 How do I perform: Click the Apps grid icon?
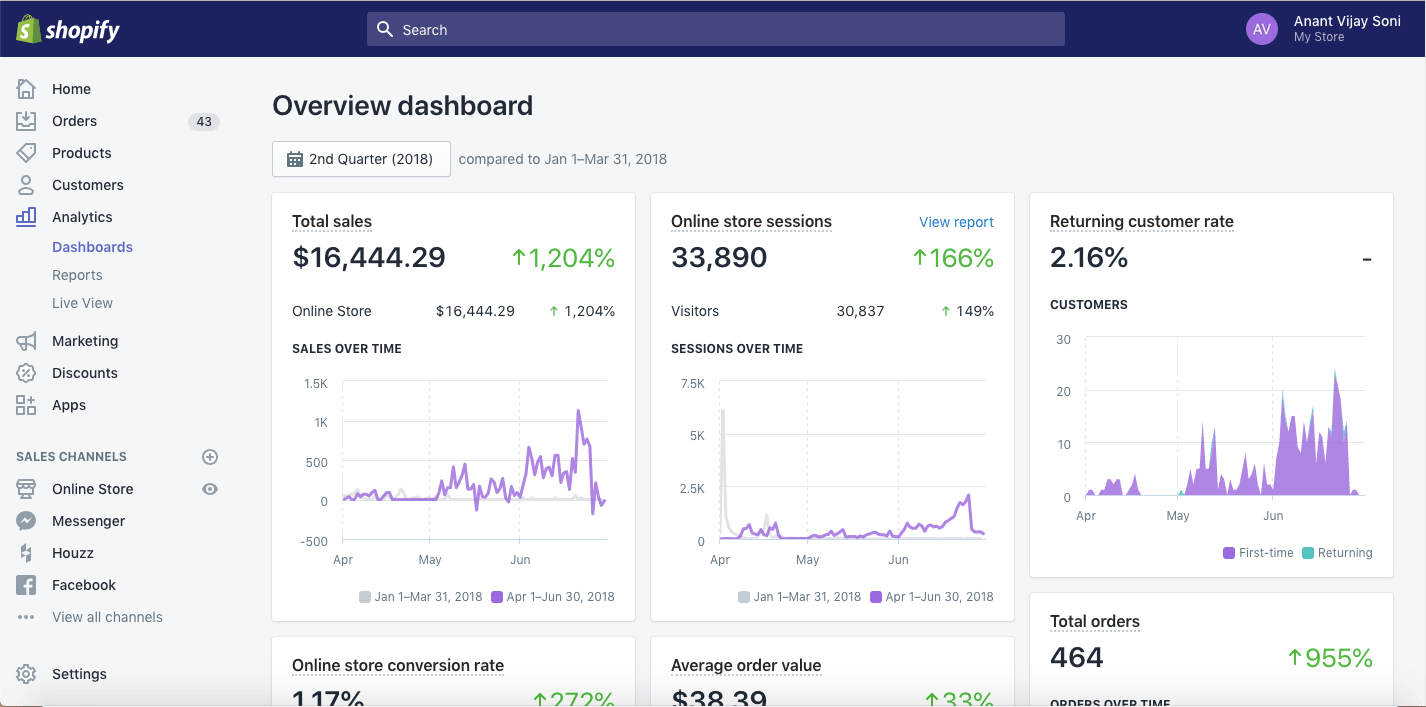[x=26, y=405]
